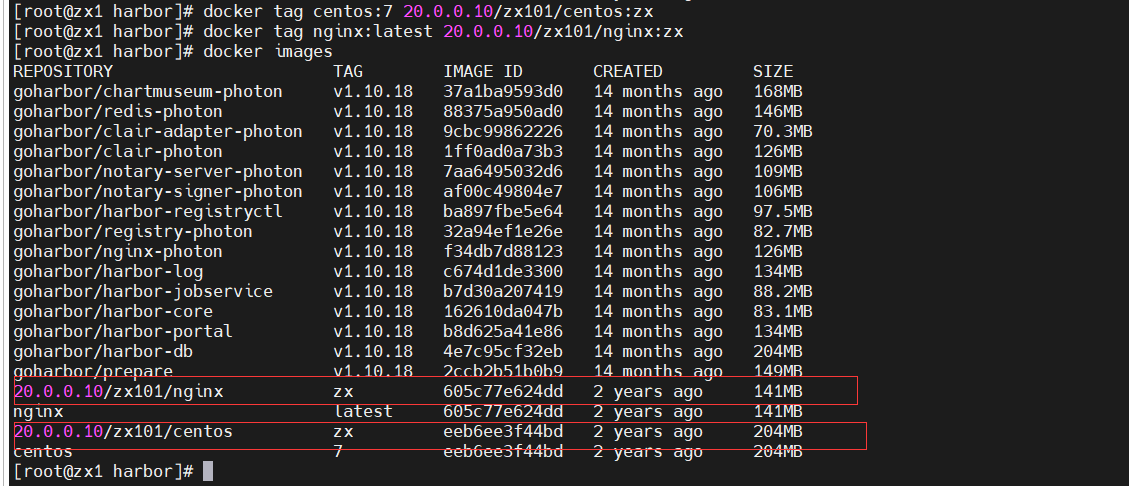The height and width of the screenshot is (486, 1129).
Task: Click image ID 1ff0ad0a73b3
Action: point(503,152)
